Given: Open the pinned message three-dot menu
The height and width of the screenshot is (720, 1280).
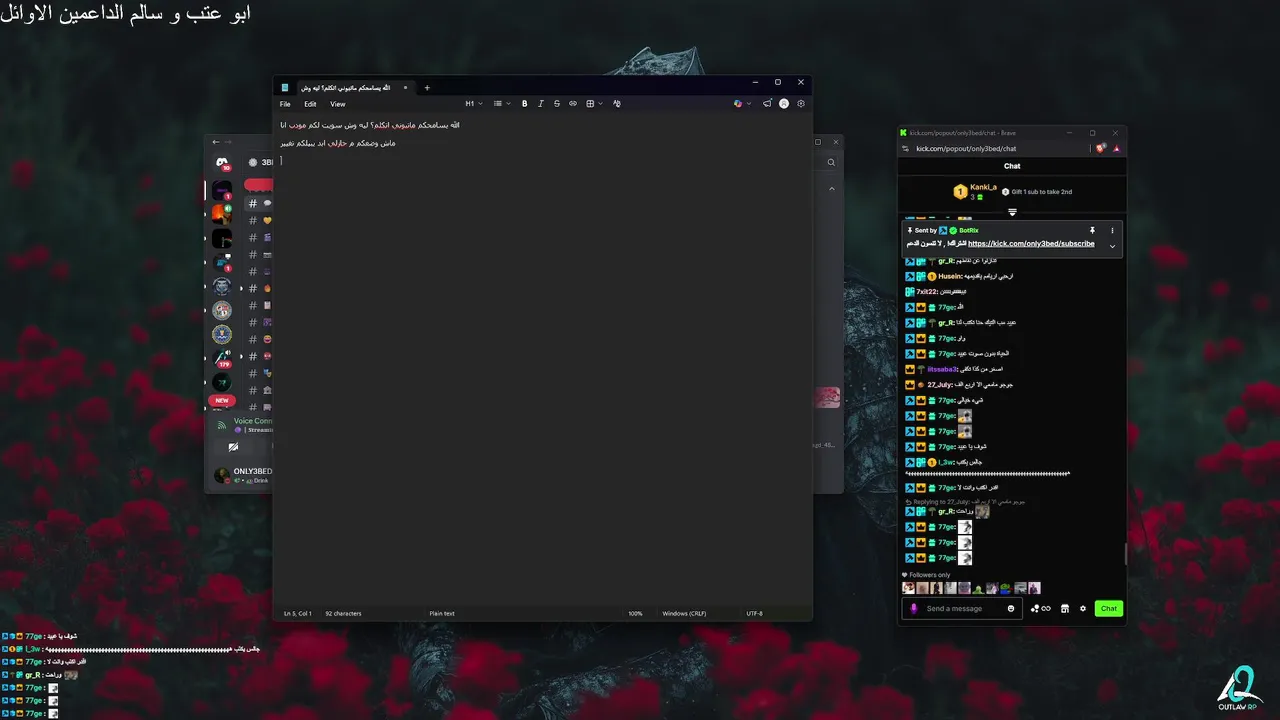Looking at the screenshot, I should tap(1112, 230).
